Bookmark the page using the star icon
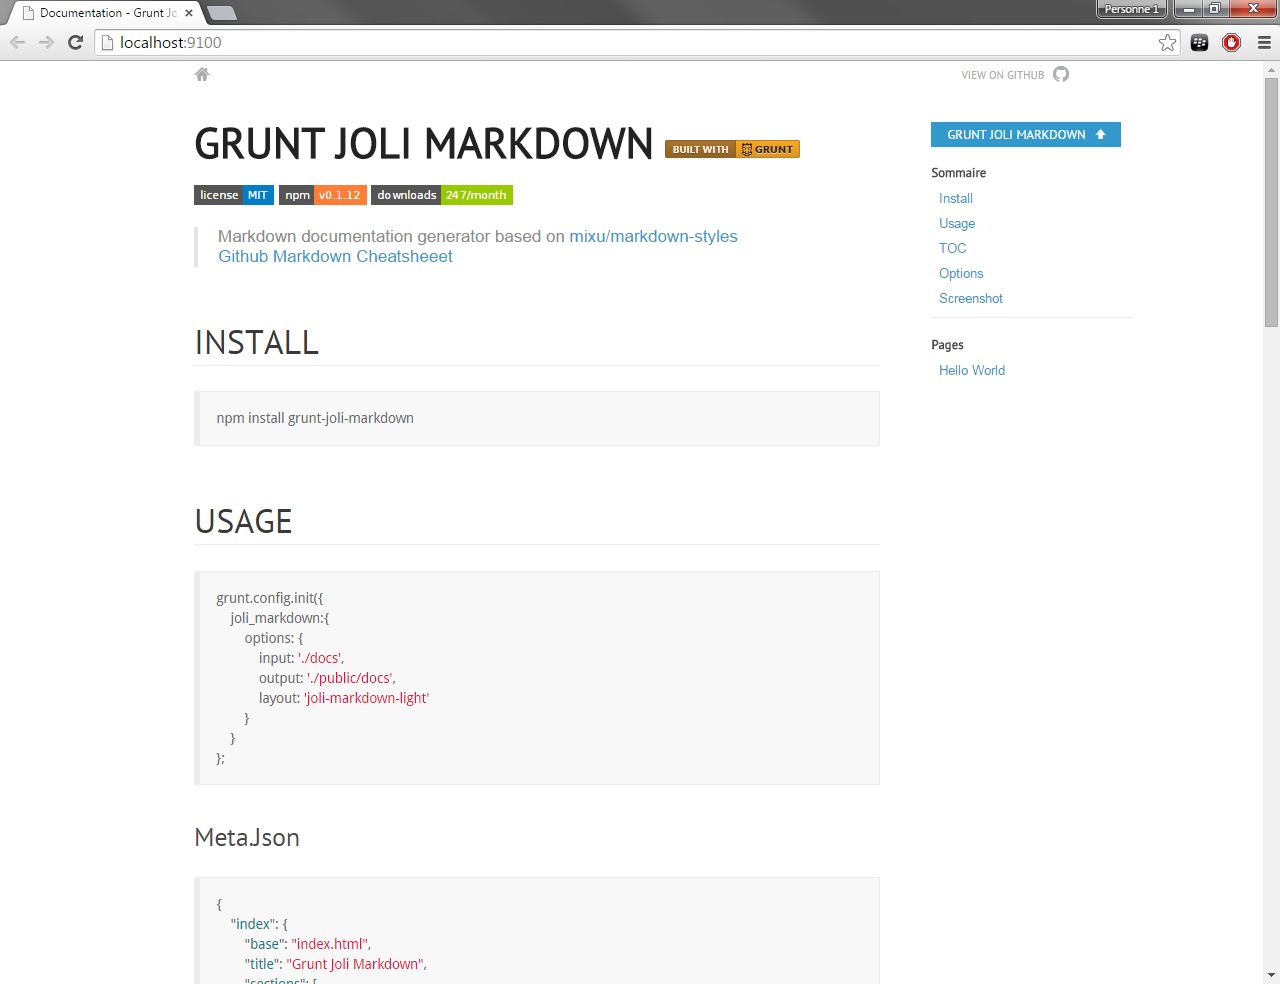Screen dimensions: 1280x984 click(x=1167, y=42)
